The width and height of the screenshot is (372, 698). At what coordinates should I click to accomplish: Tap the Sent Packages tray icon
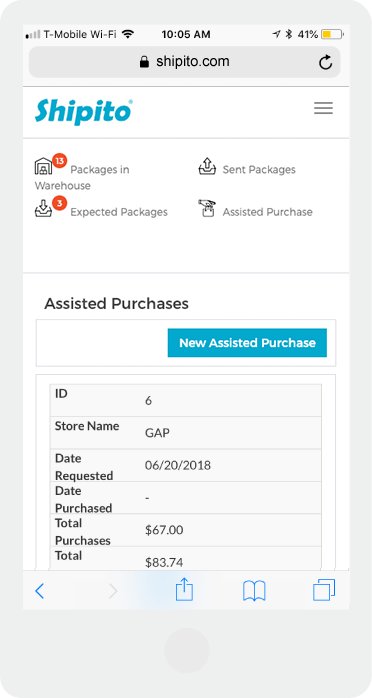point(207,166)
